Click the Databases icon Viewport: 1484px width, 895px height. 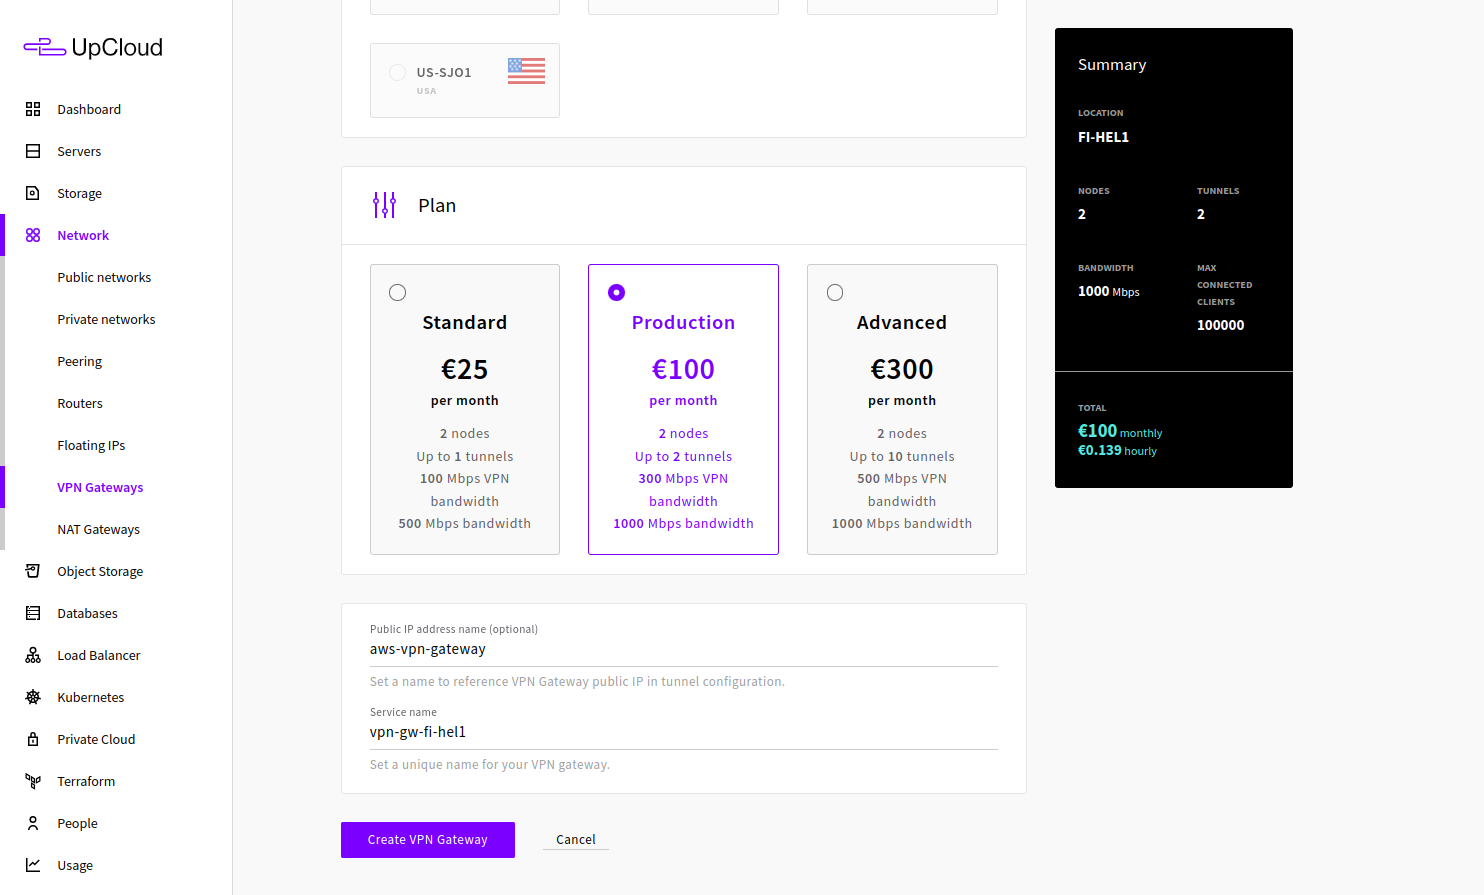(33, 613)
